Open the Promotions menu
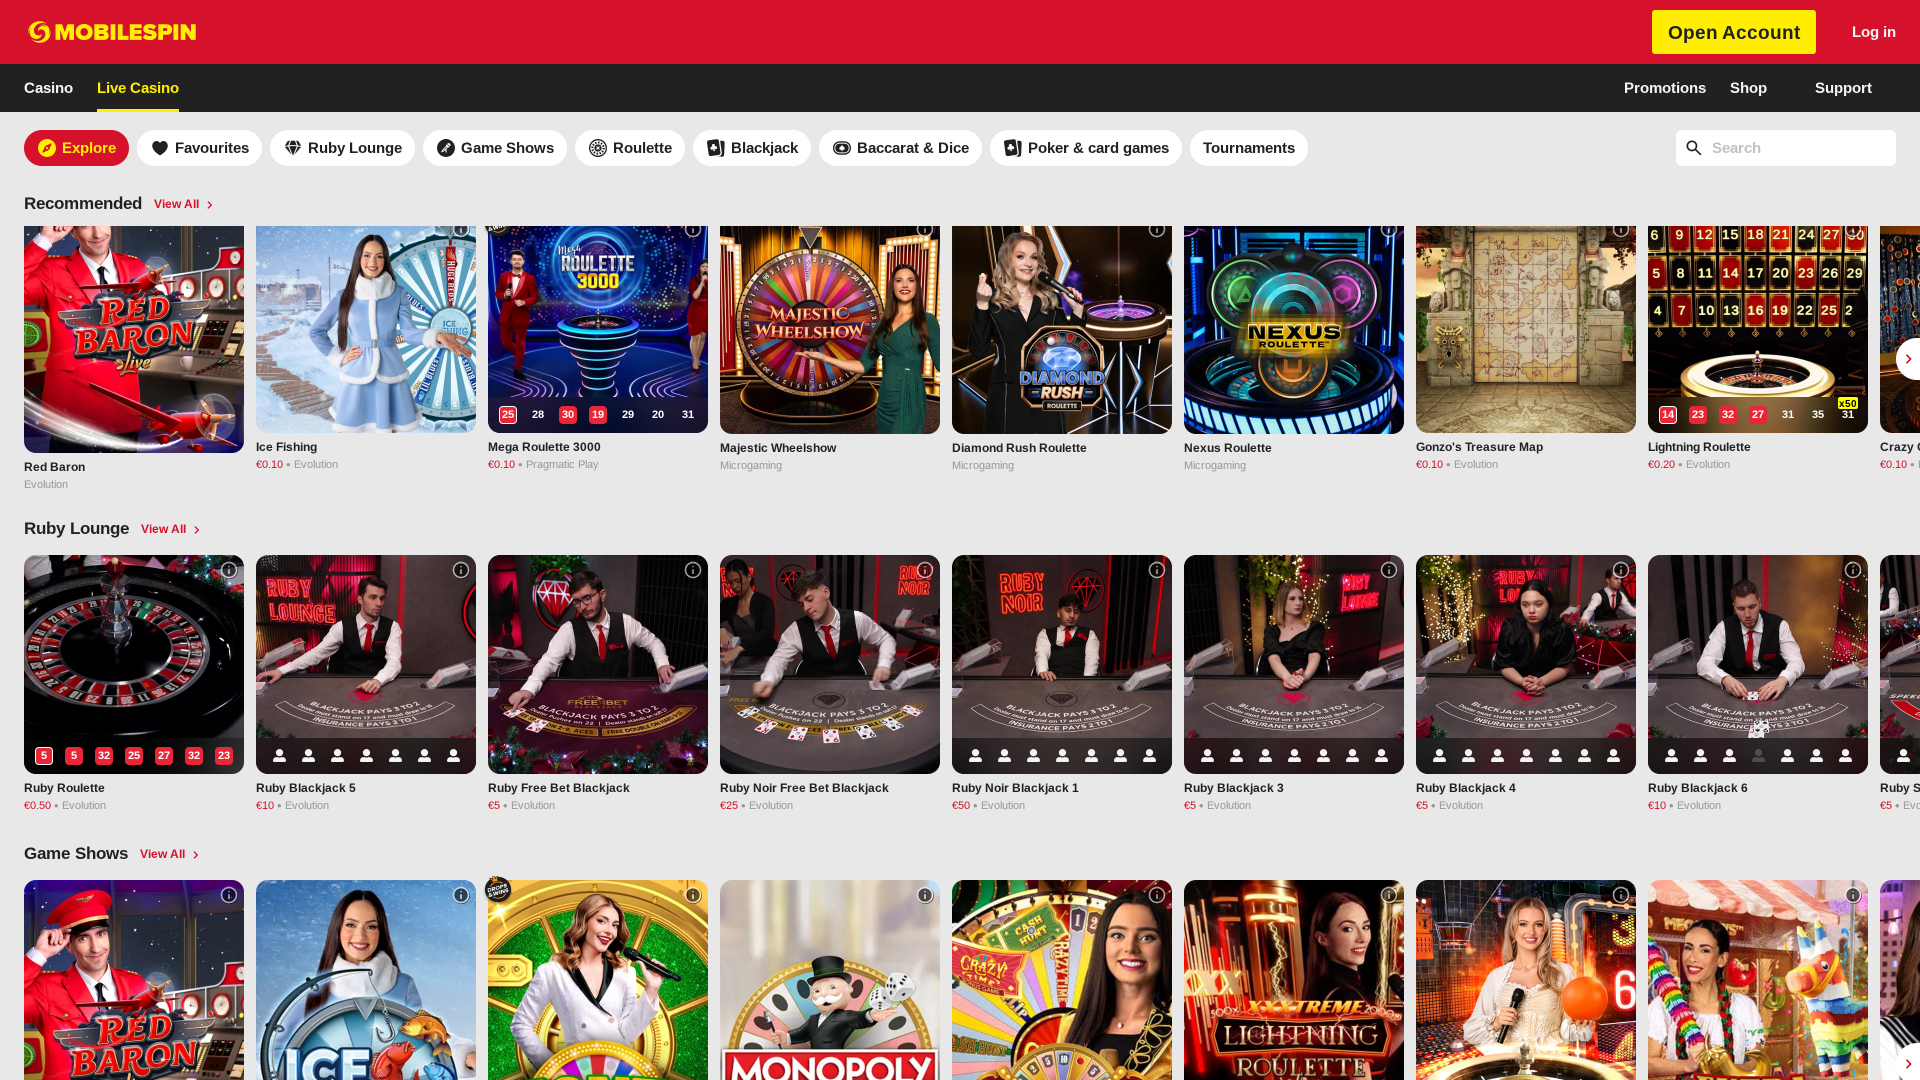Viewport: 1920px width, 1080px height. pyautogui.click(x=1664, y=88)
